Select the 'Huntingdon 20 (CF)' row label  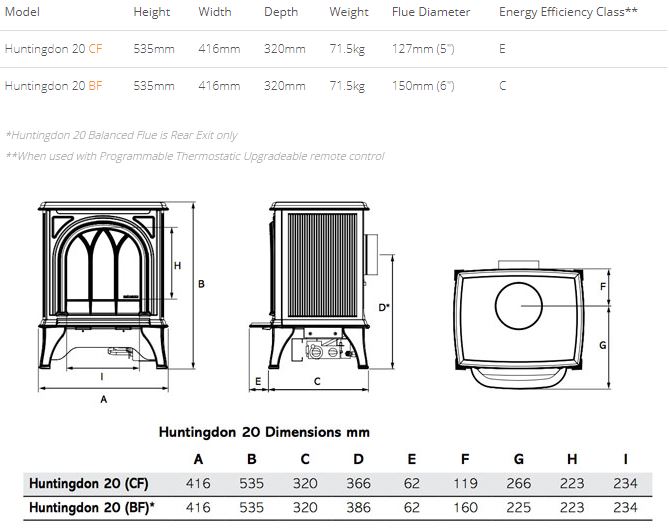[89, 483]
